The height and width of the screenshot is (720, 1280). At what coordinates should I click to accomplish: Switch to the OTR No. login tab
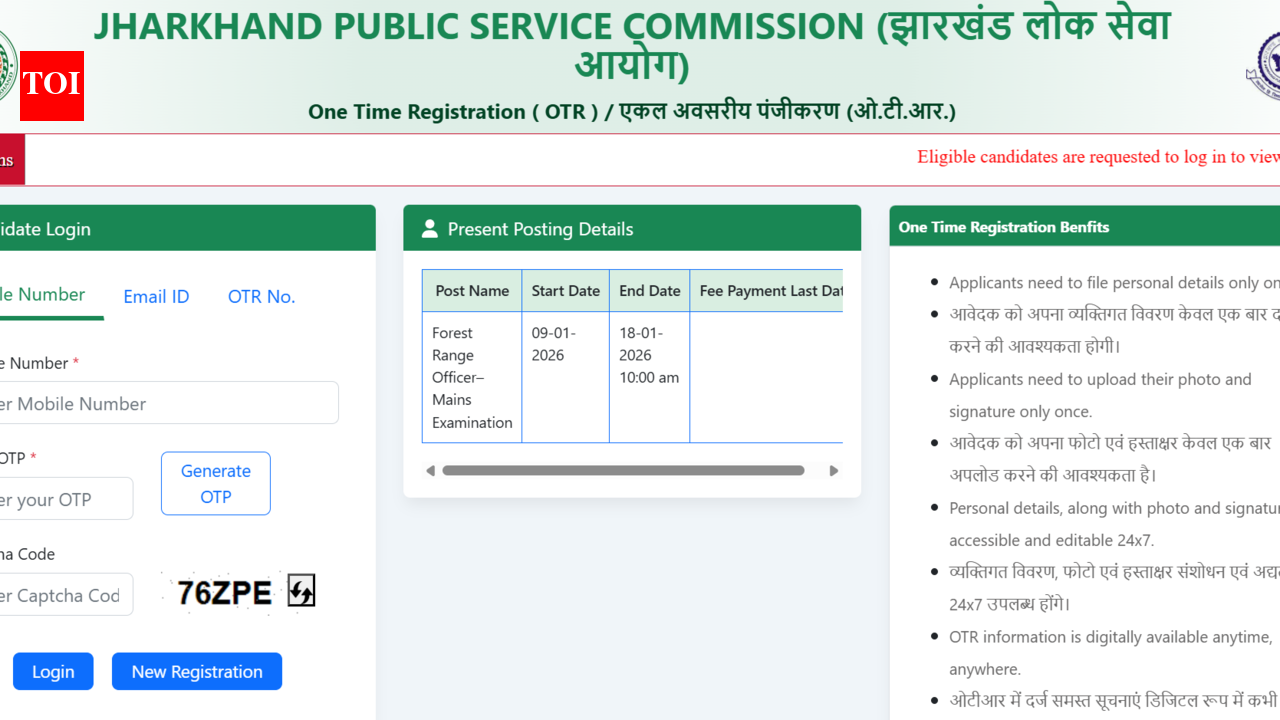(x=261, y=296)
